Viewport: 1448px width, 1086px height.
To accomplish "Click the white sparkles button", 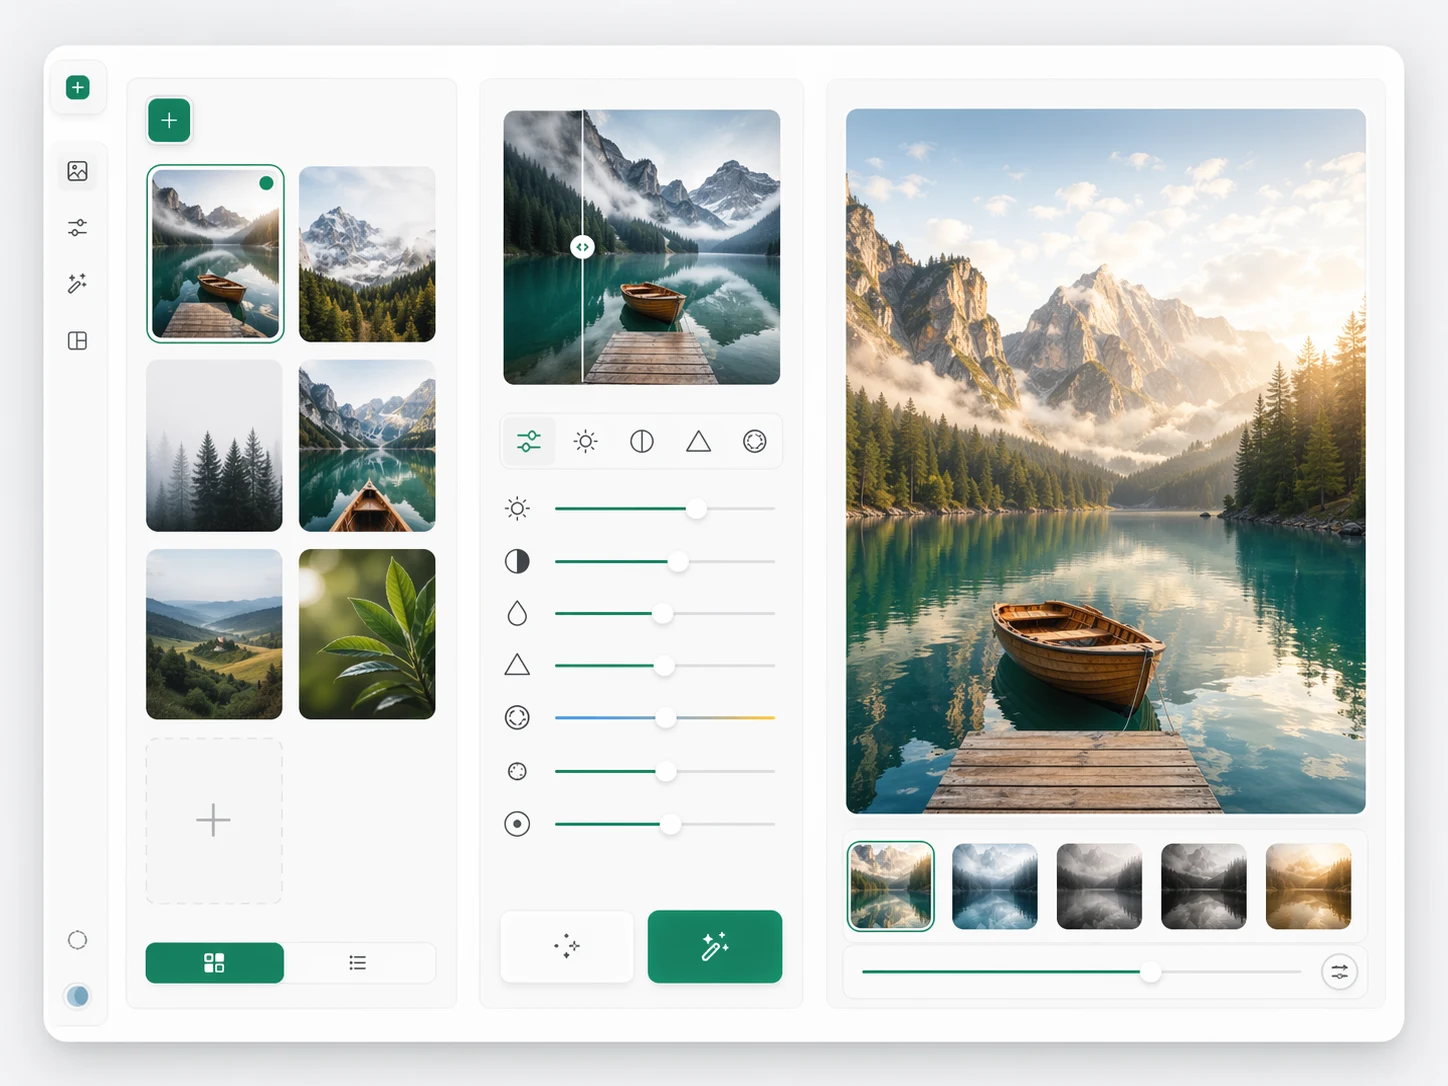I will [x=567, y=946].
